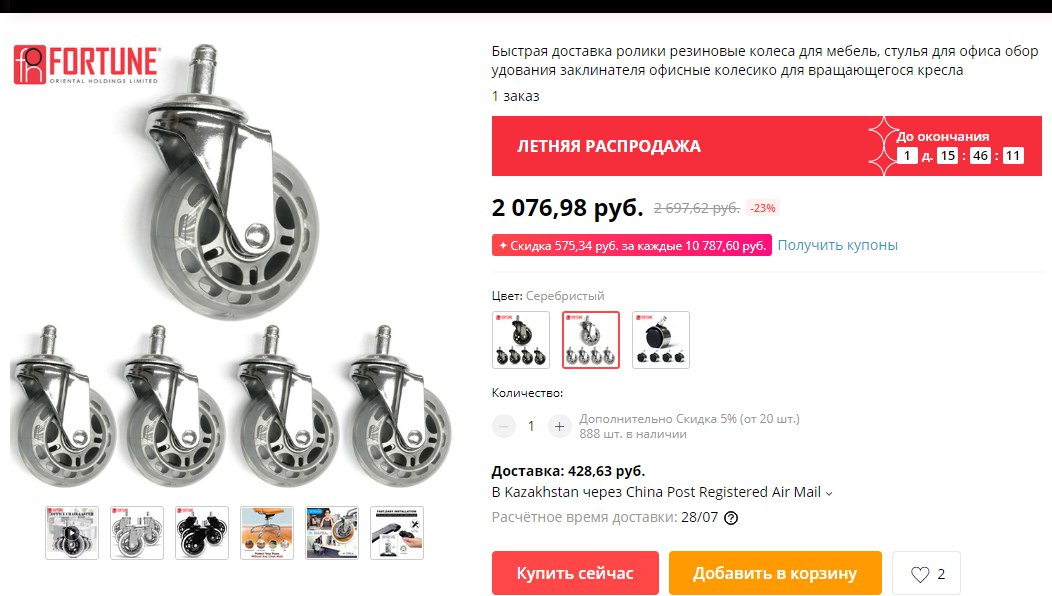1052x596 pixels.
Task: View the easy installation thumbnail
Action: click(397, 533)
